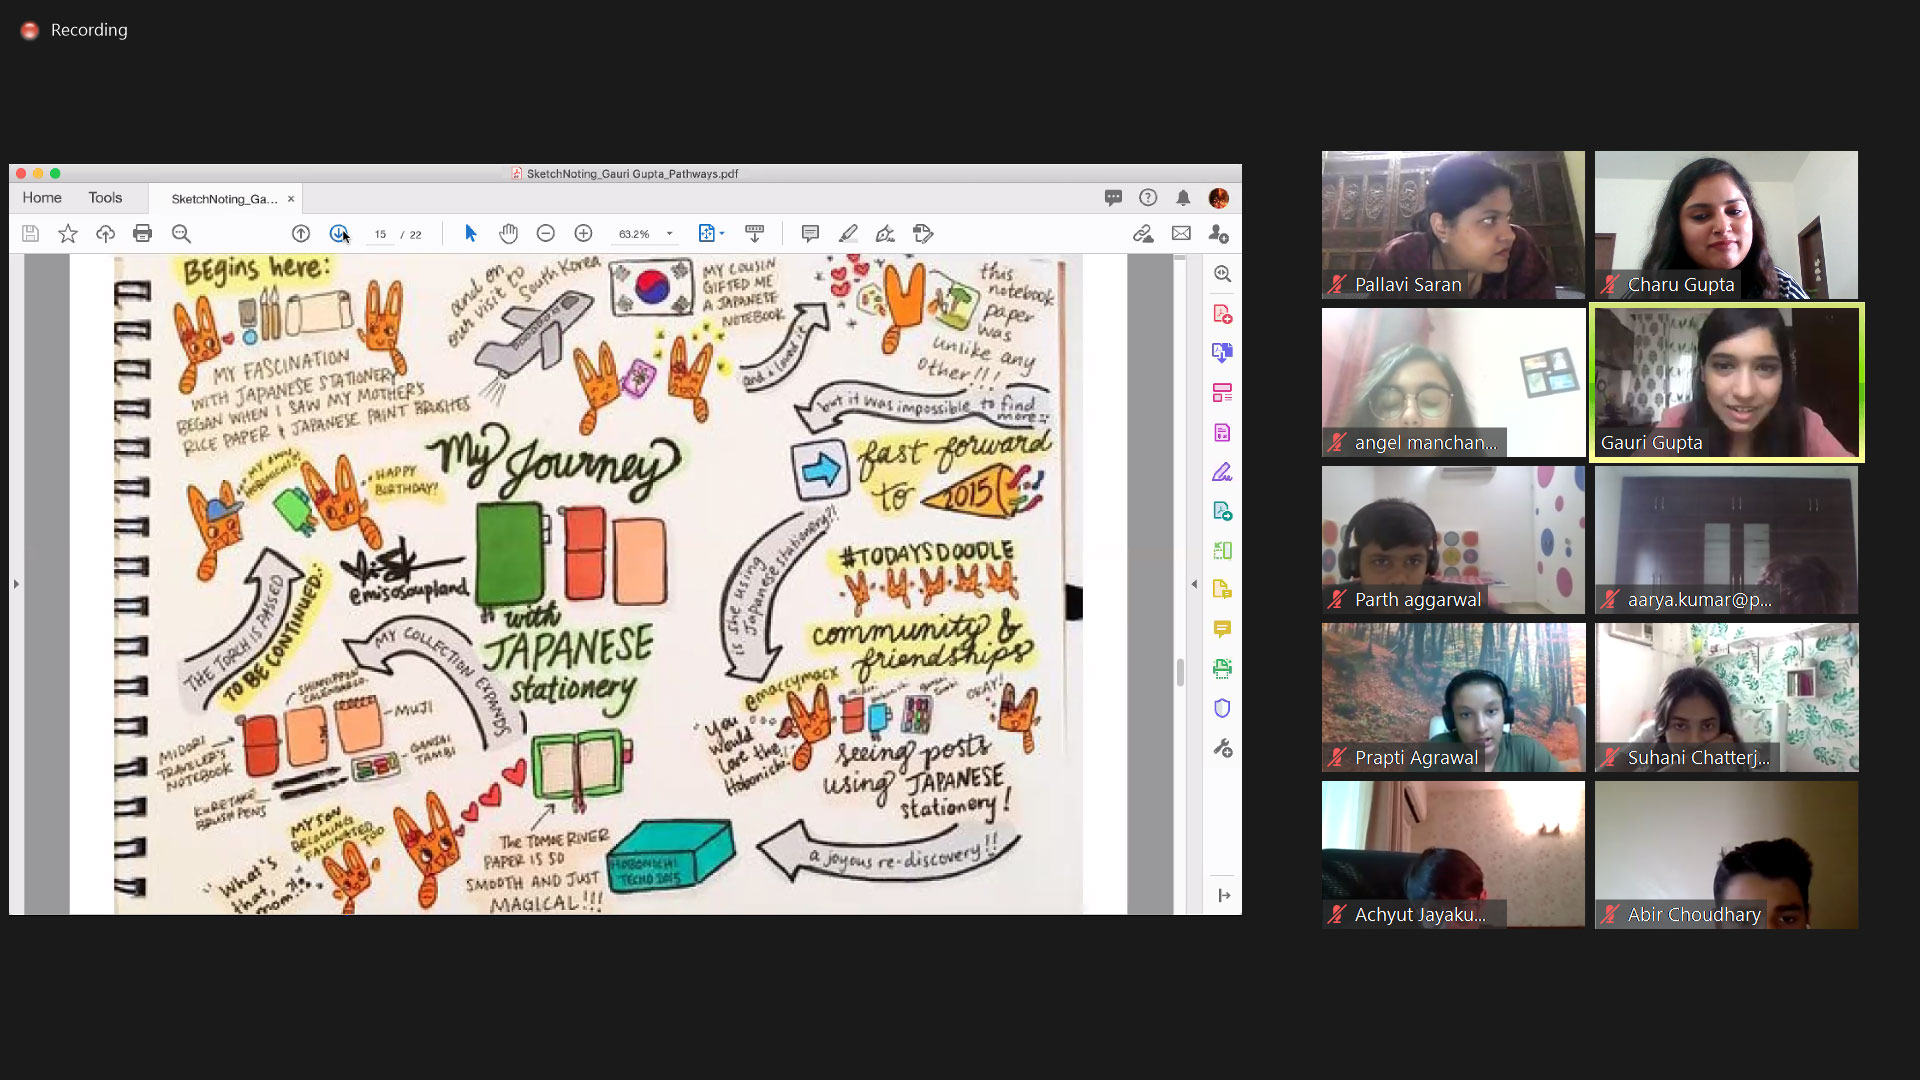This screenshot has width=1920, height=1080.
Task: Bookmark document with the star icon
Action: coord(67,234)
